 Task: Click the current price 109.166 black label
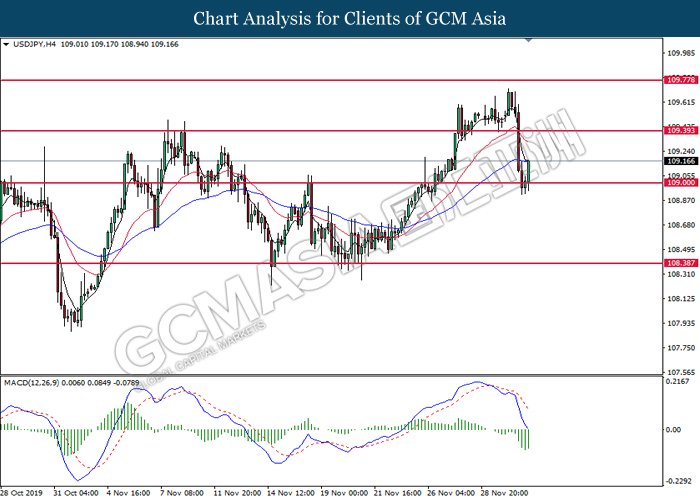point(680,161)
